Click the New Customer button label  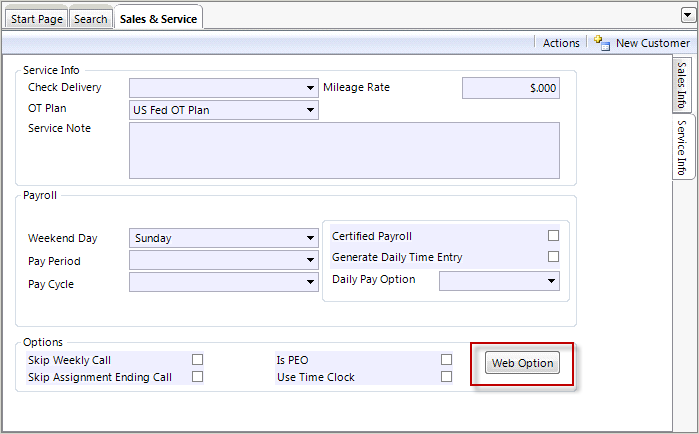[653, 43]
